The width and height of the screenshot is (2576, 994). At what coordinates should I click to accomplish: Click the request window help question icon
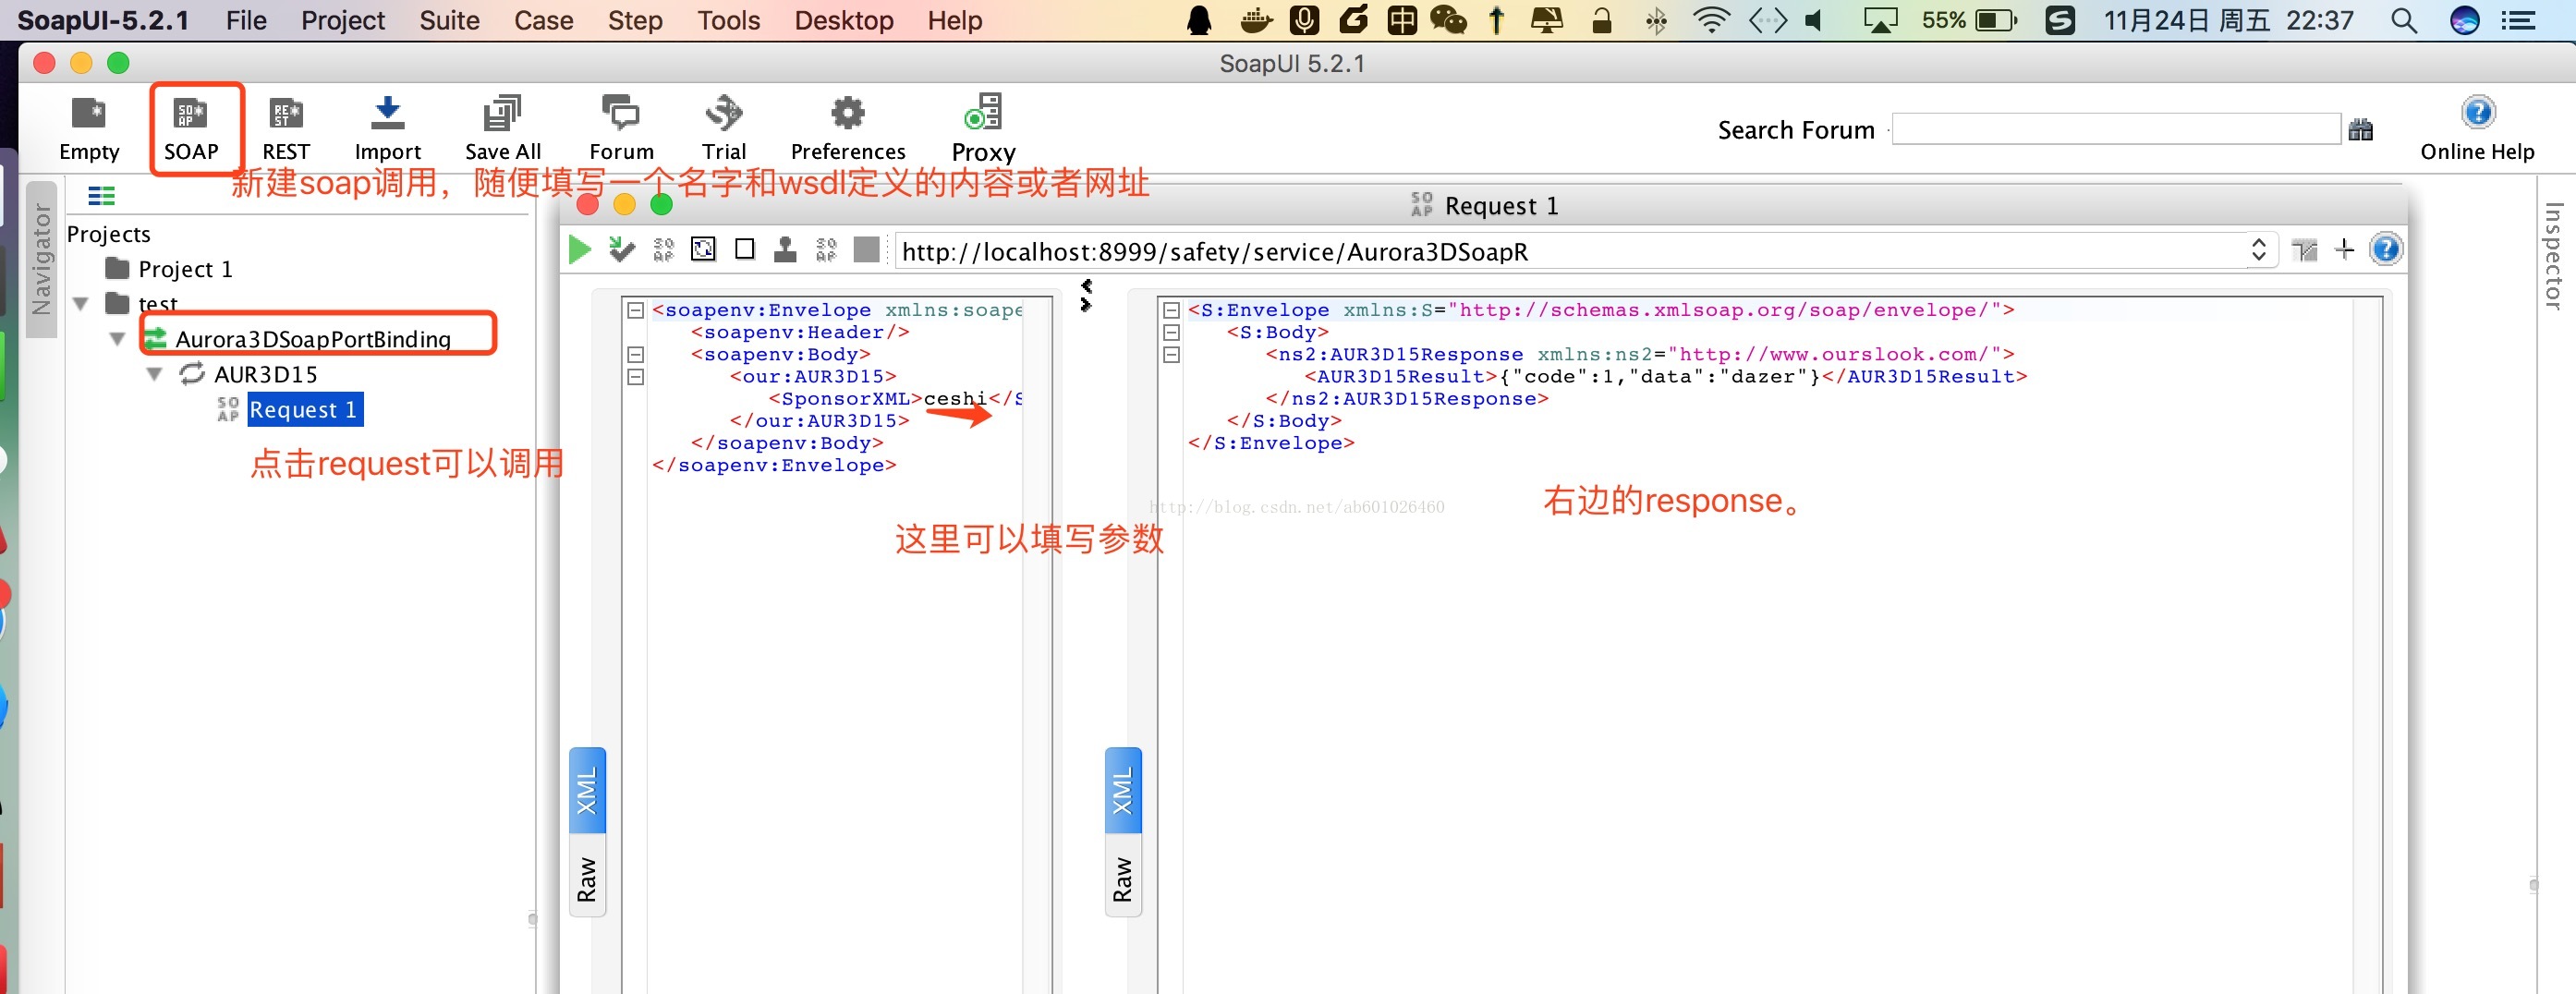pyautogui.click(x=2386, y=249)
